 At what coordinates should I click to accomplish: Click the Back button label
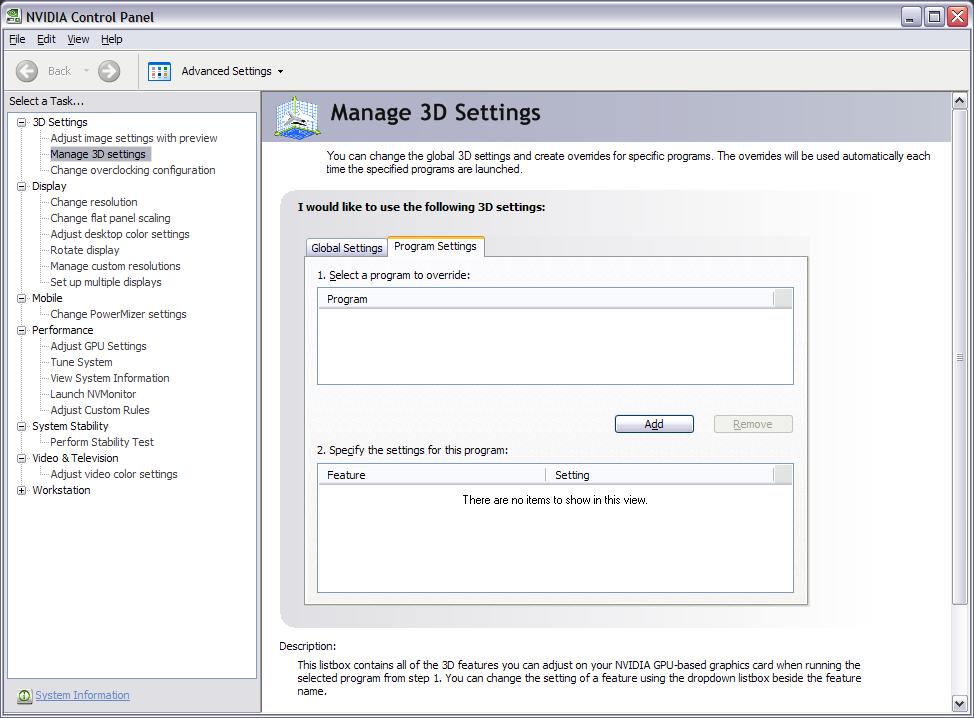[x=60, y=71]
